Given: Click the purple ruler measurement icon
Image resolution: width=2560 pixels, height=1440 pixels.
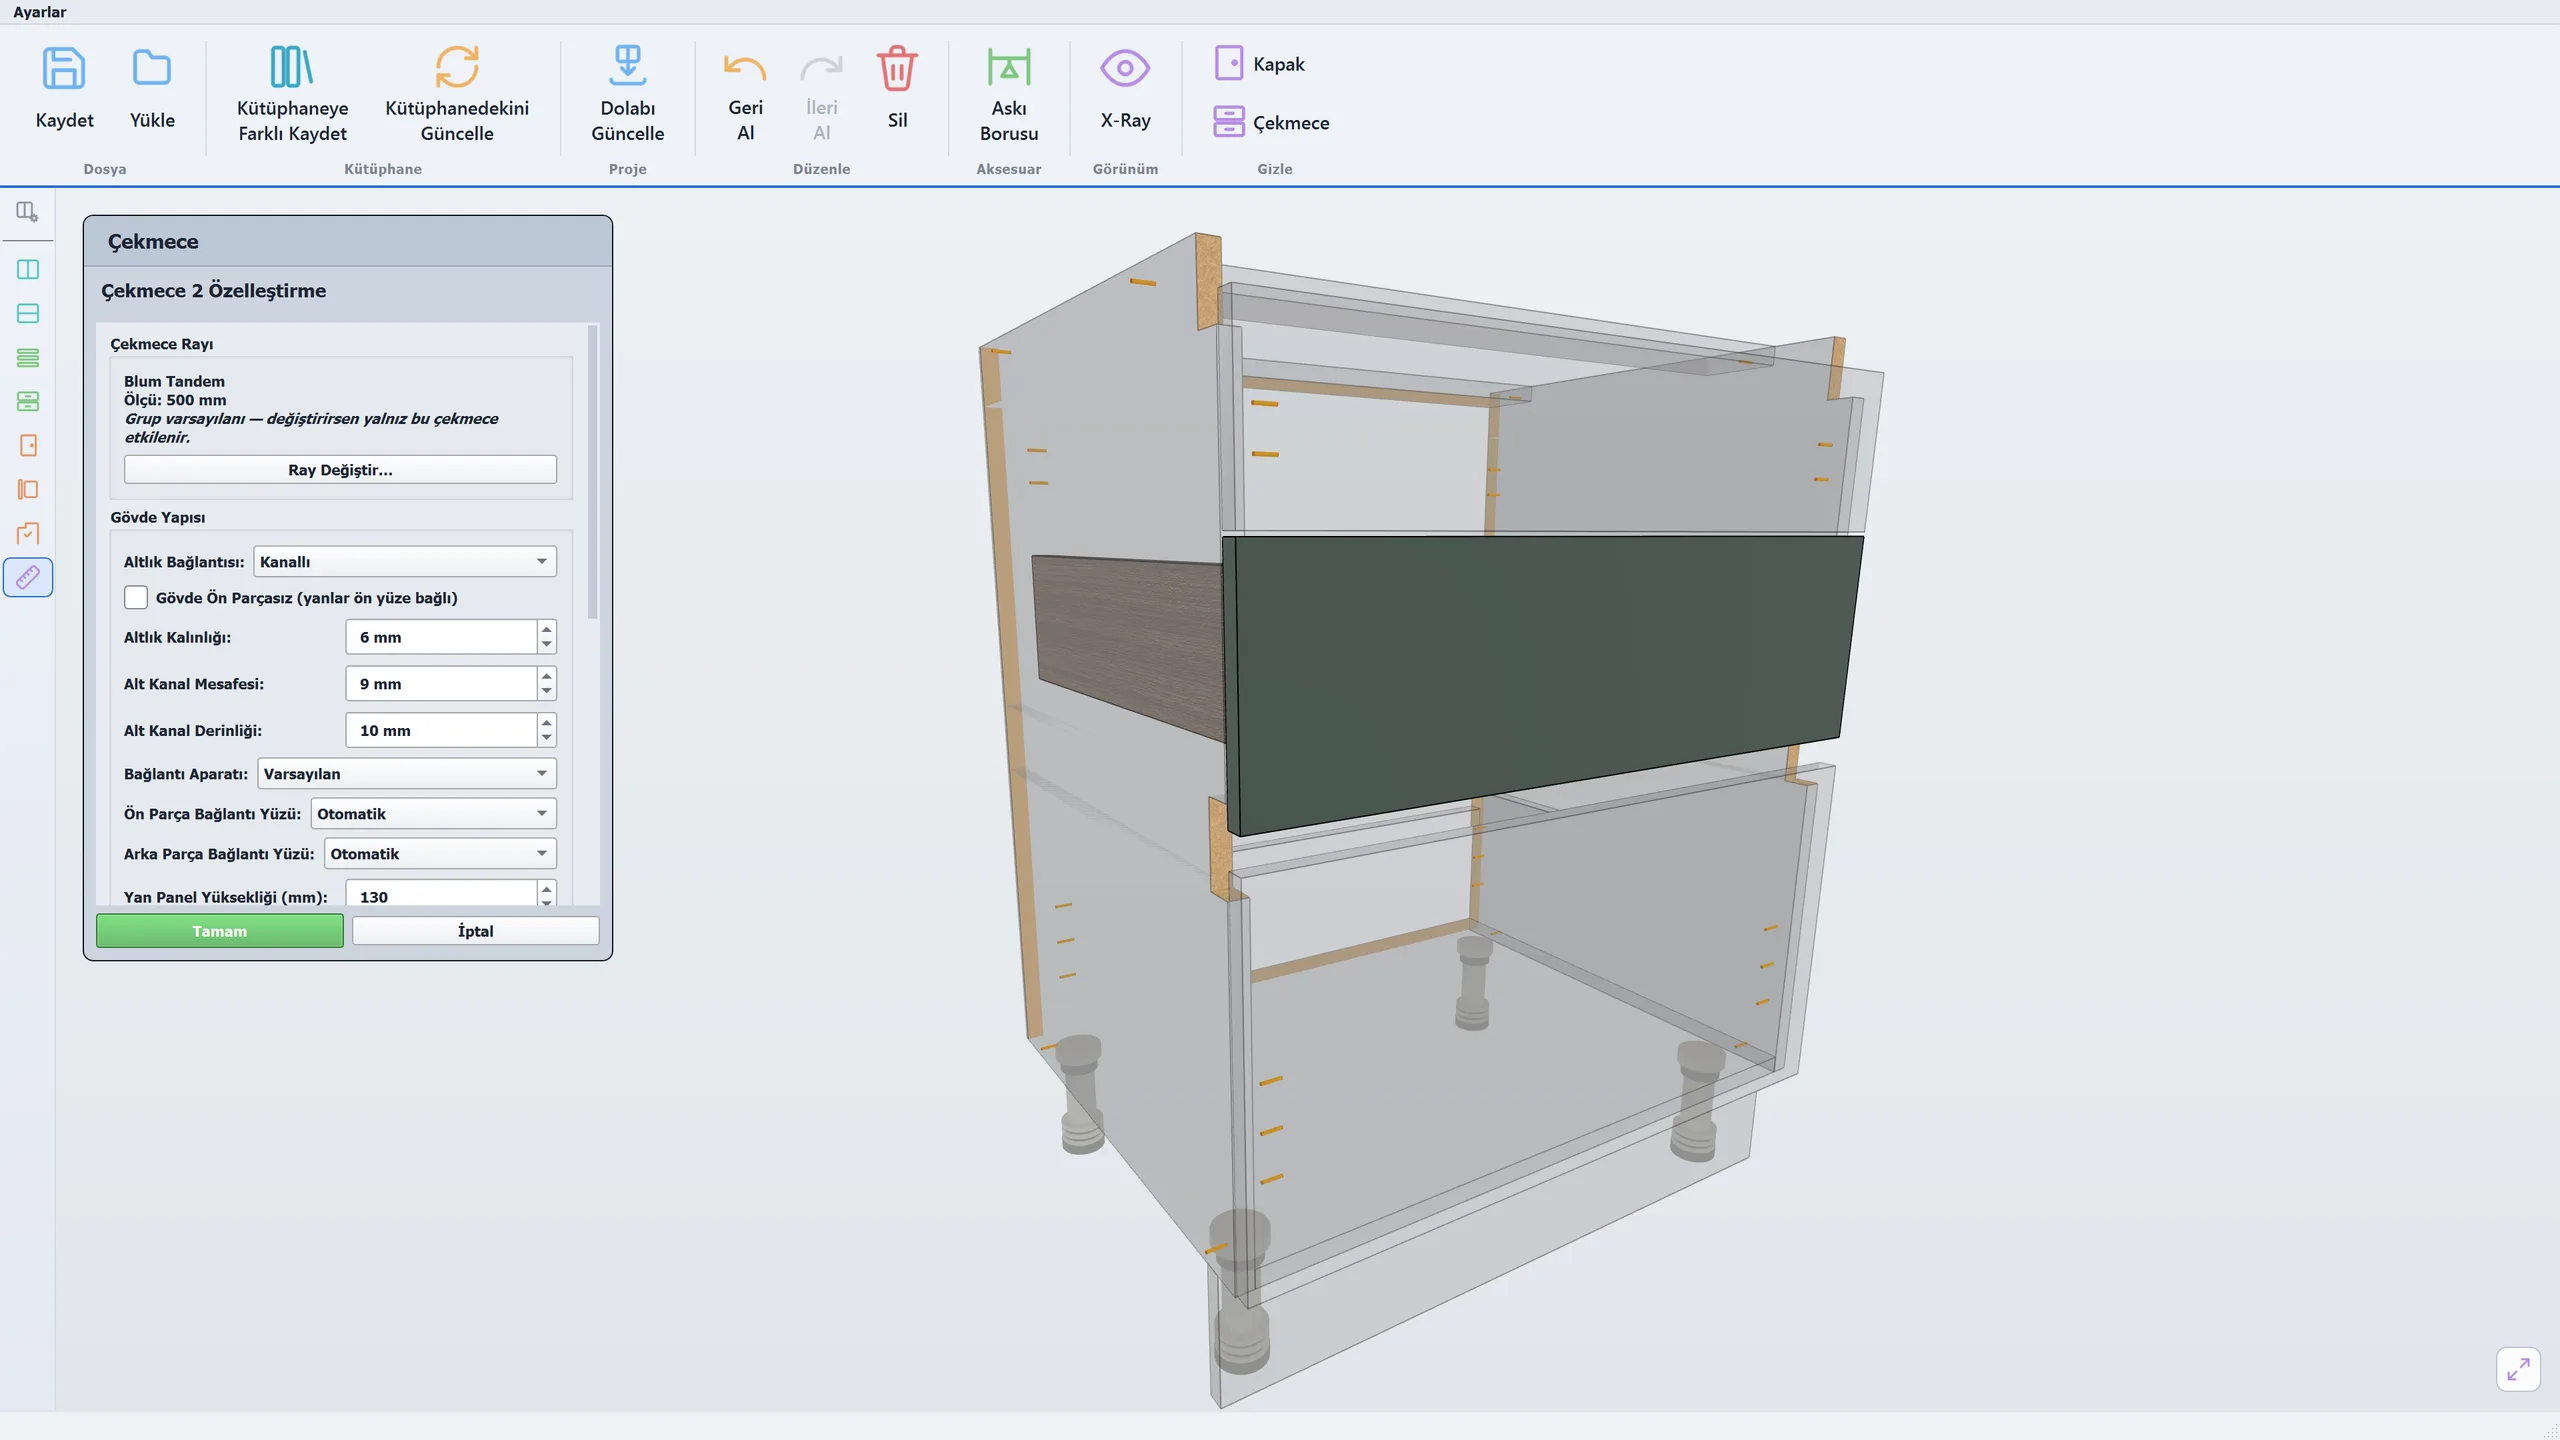Looking at the screenshot, I should 28,577.
